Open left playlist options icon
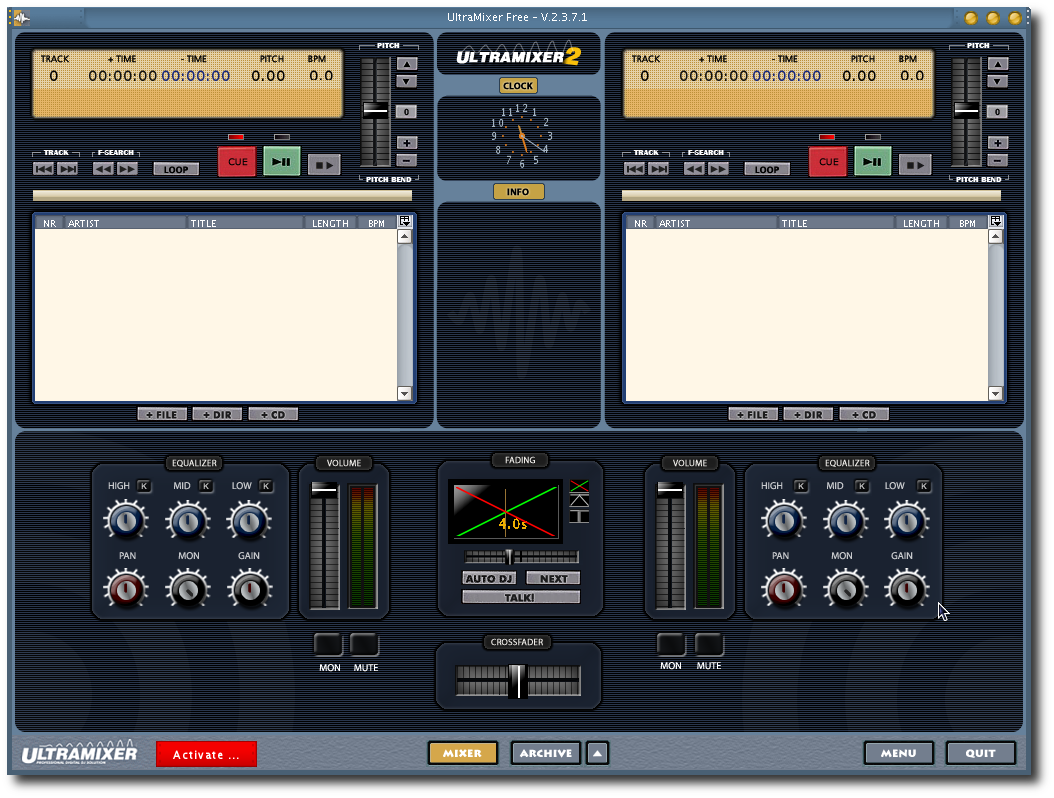Image resolution: width=1054 pixels, height=798 pixels. pyautogui.click(x=405, y=221)
